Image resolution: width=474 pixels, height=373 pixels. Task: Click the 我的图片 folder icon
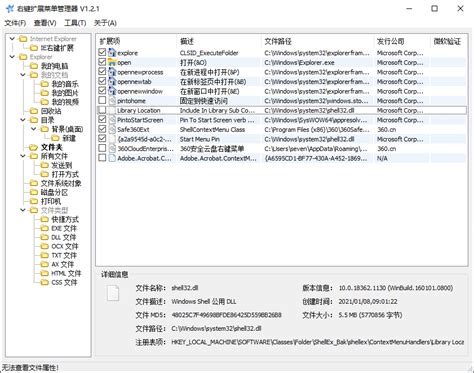[x=45, y=93]
